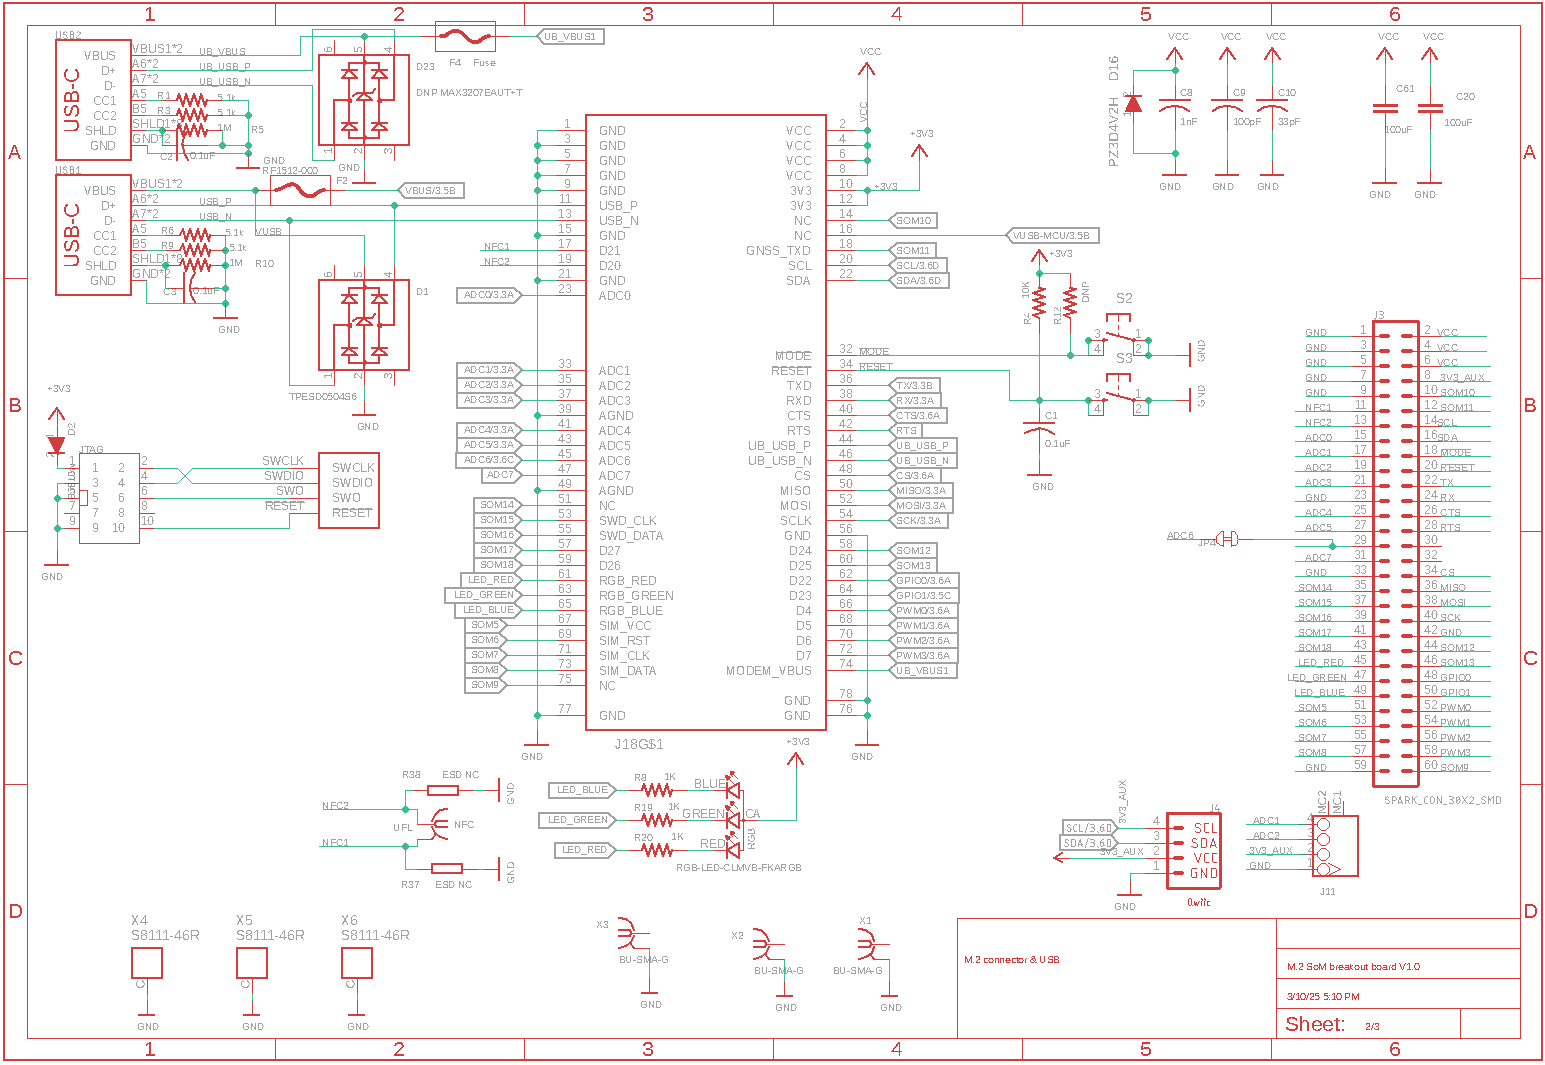Click the ADC6/3.6C net tag
Screen dimensions: 1545x1065
(x=490, y=460)
